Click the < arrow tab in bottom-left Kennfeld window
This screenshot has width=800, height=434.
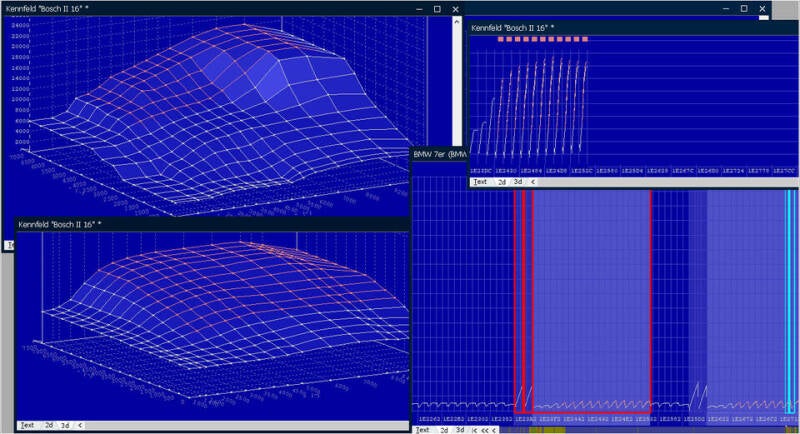point(80,425)
